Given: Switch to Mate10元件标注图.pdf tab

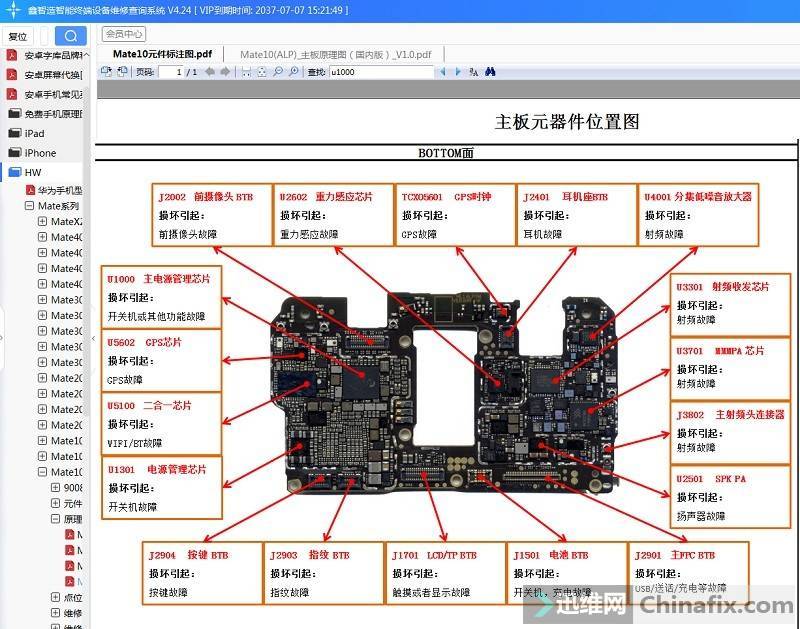Looking at the screenshot, I should [x=162, y=54].
